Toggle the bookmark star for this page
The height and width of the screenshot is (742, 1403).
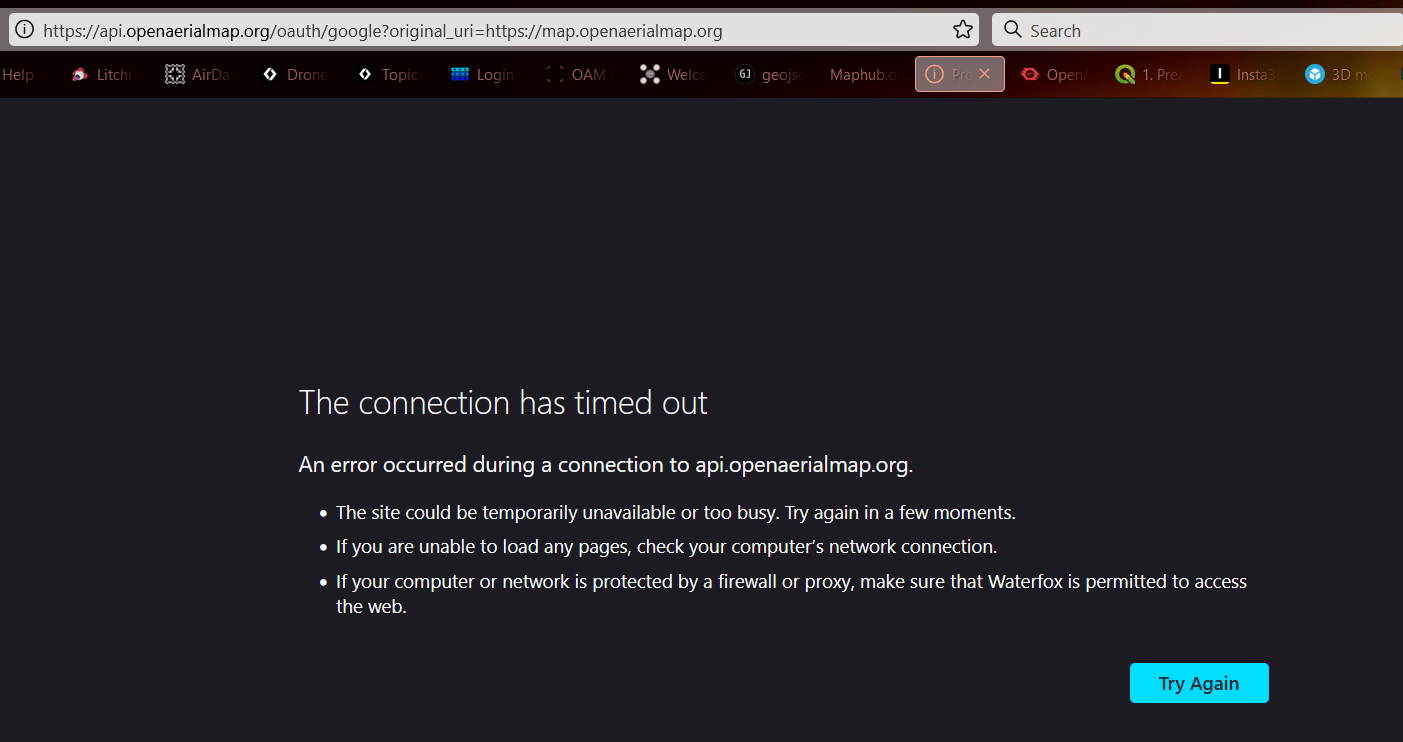point(963,29)
